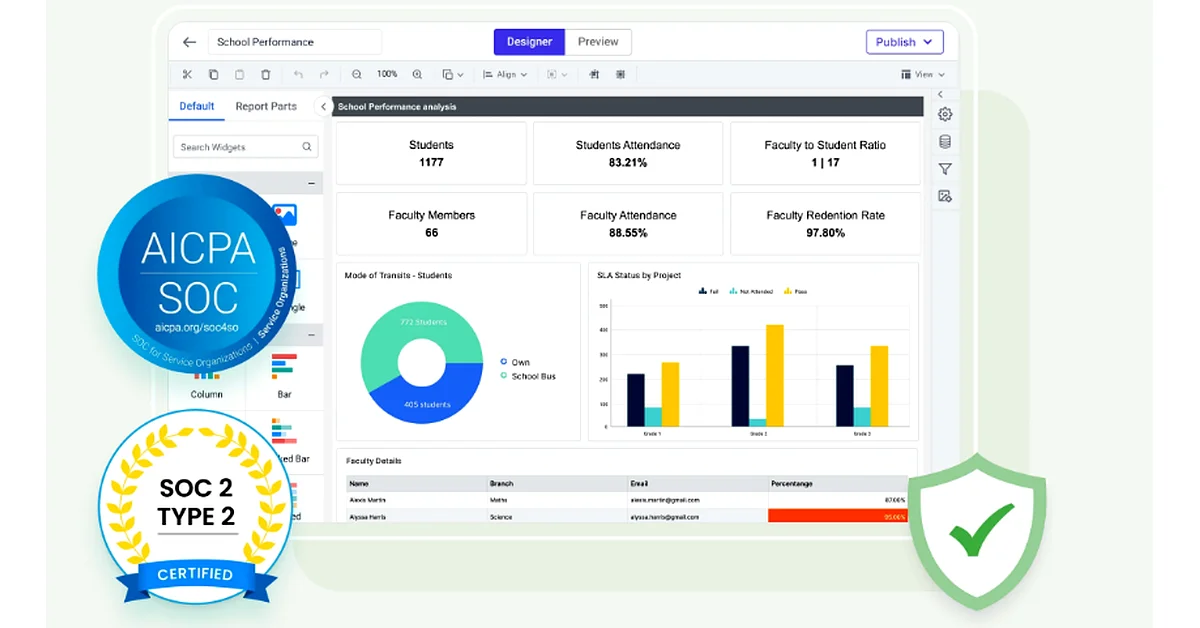This screenshot has height=628, width=1200.
Task: Toggle the Own legend entry
Action: coord(516,362)
